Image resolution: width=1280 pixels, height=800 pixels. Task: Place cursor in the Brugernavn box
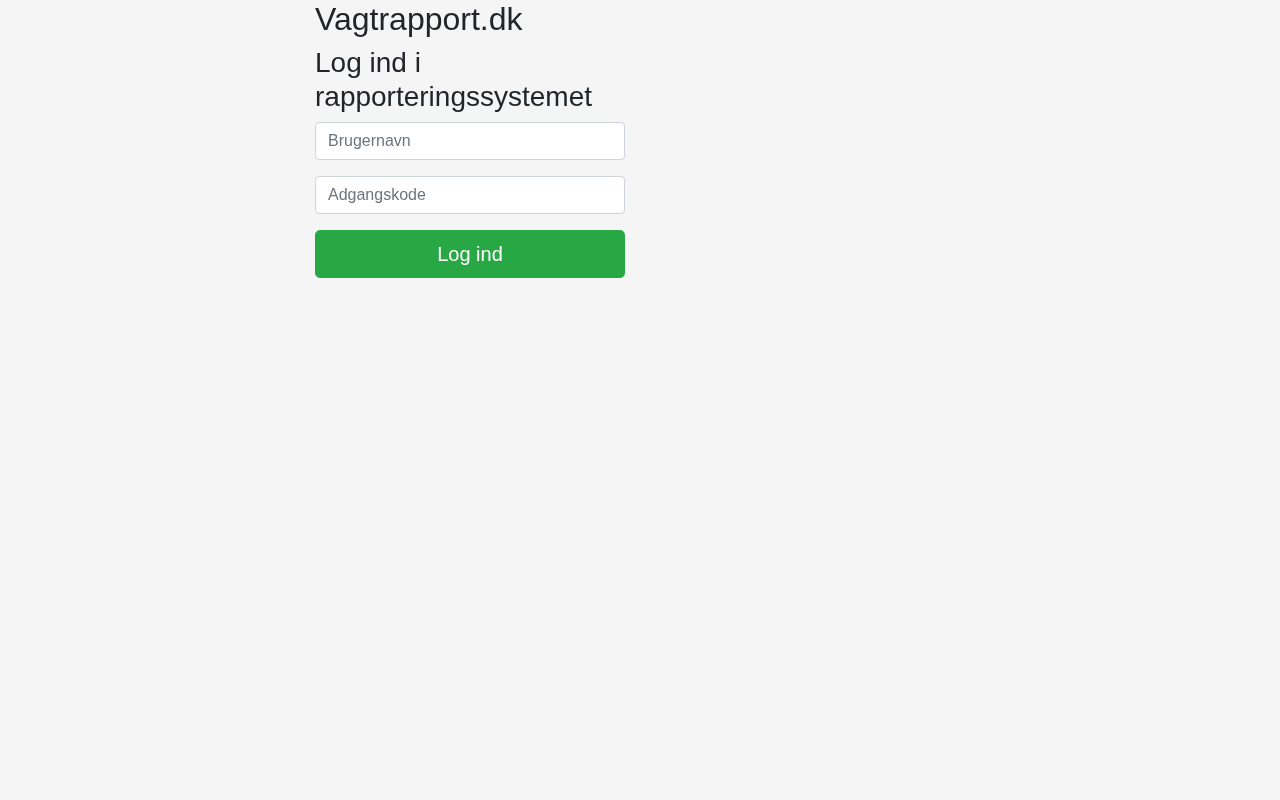(470, 141)
